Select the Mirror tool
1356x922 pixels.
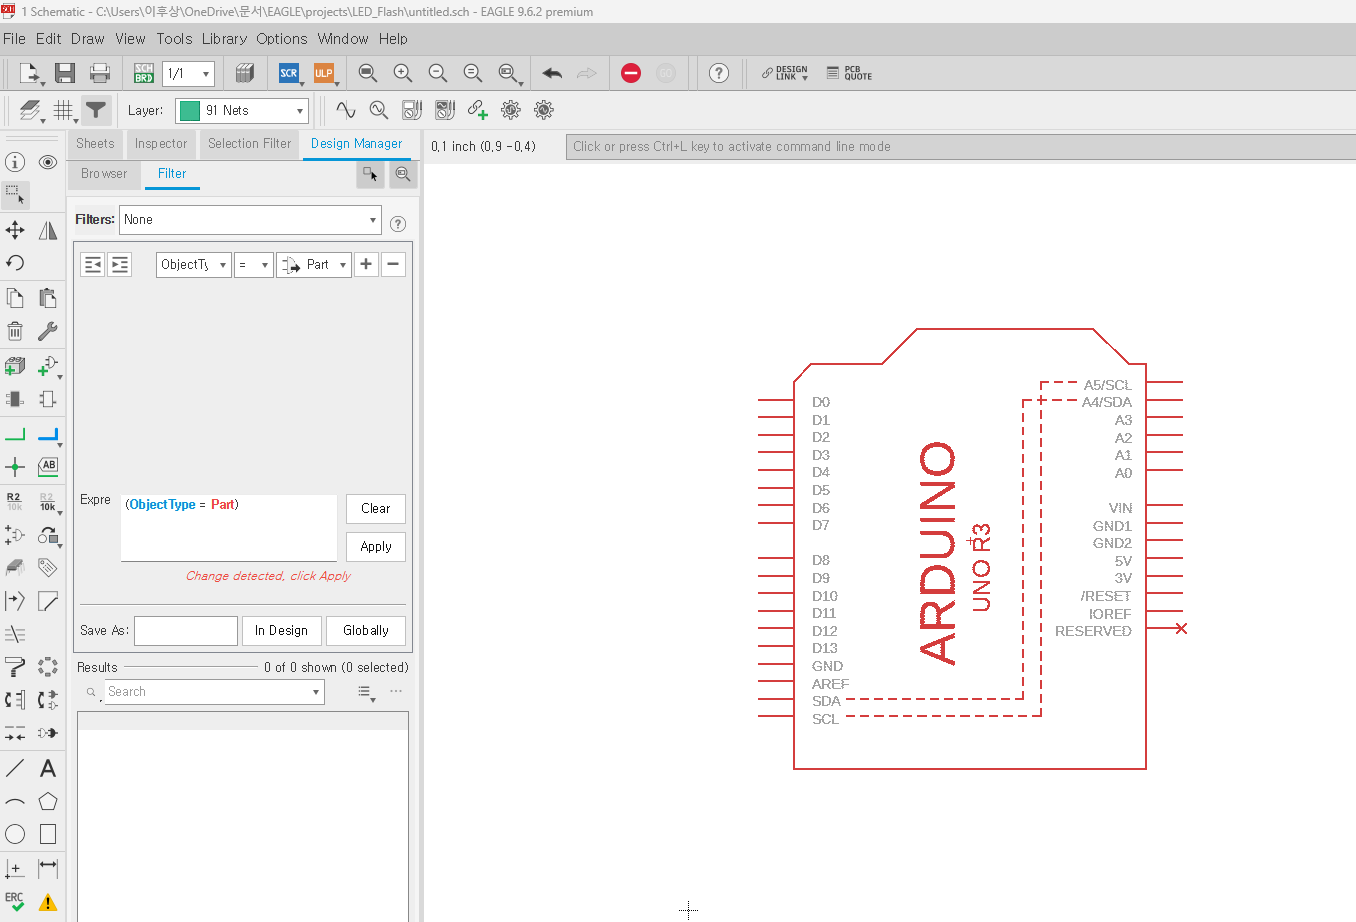coord(48,231)
